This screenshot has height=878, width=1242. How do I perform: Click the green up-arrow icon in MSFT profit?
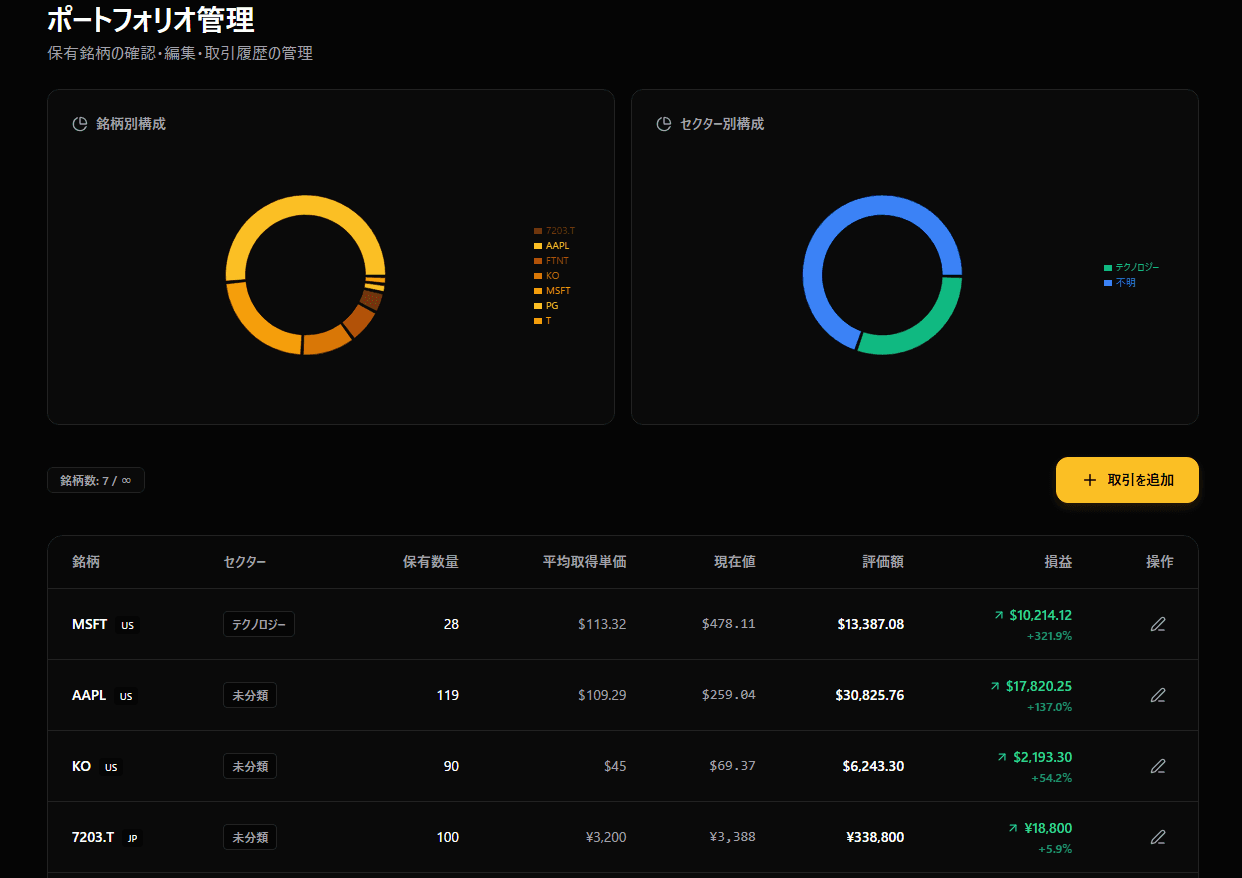pos(998,616)
